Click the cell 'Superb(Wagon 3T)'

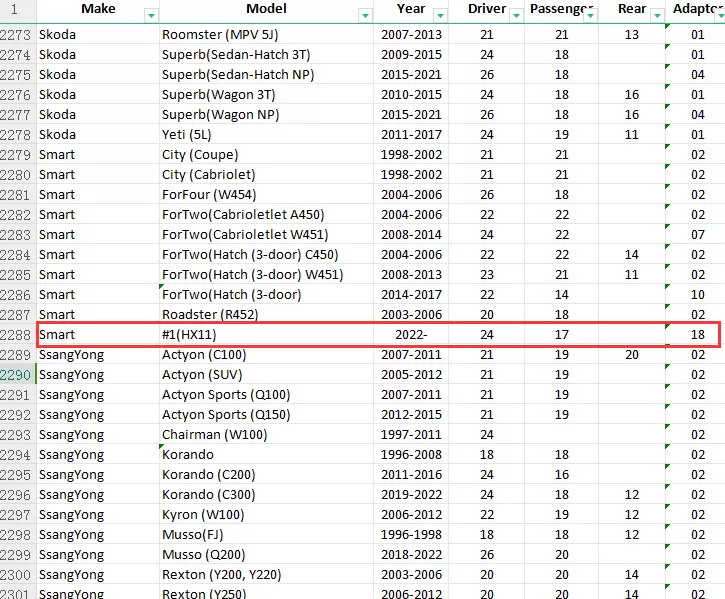pyautogui.click(x=266, y=94)
